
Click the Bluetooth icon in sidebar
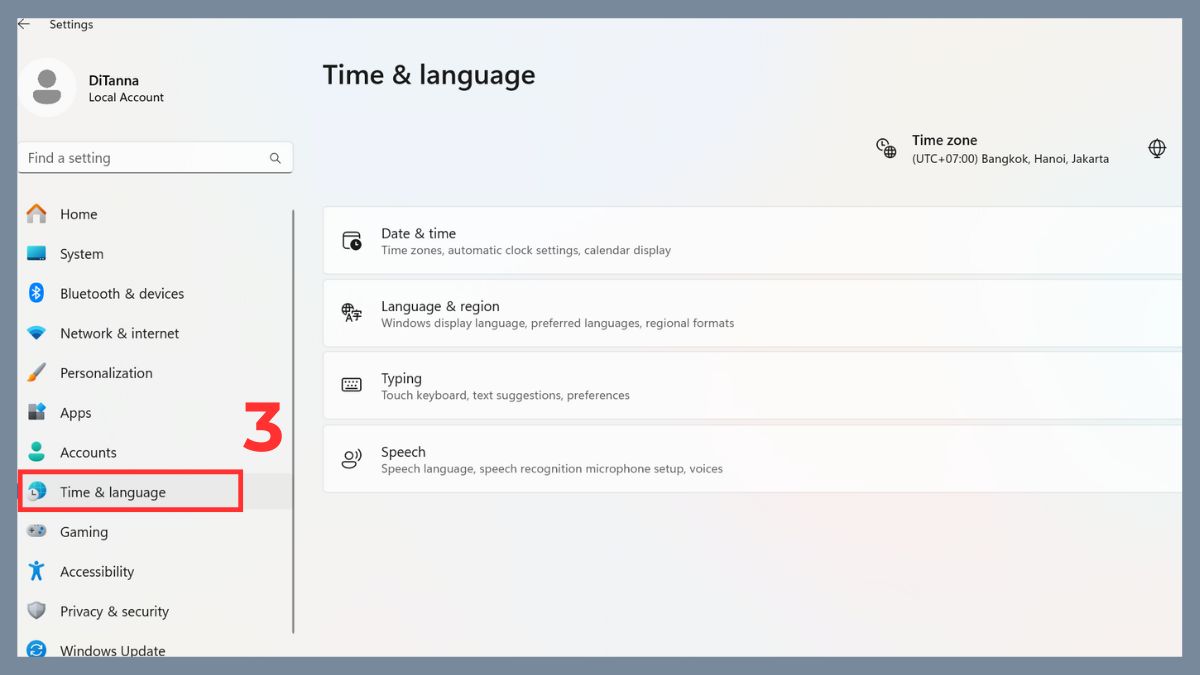coord(37,293)
